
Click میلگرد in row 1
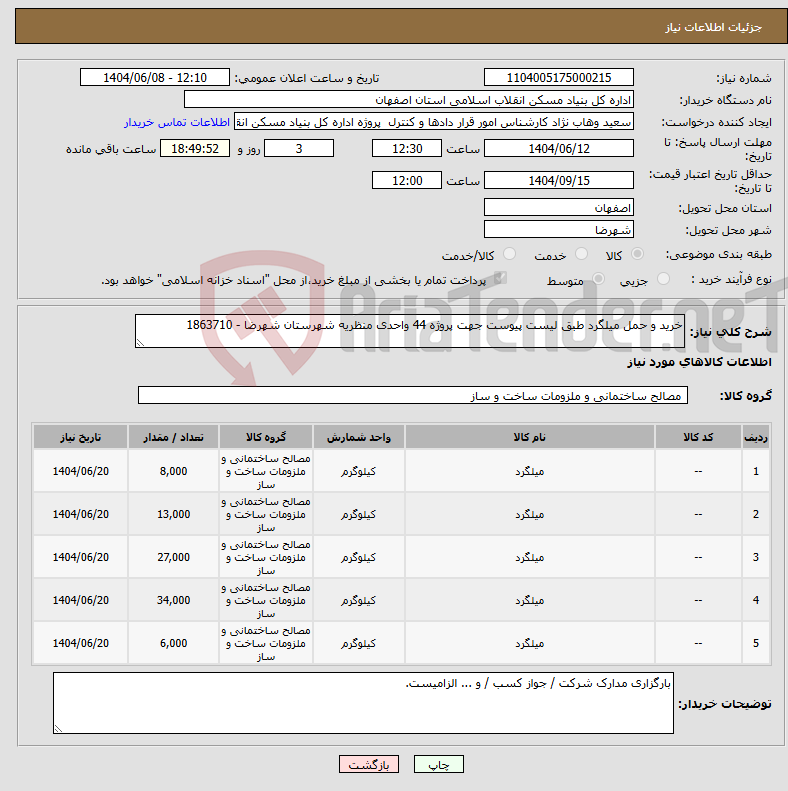(530, 471)
